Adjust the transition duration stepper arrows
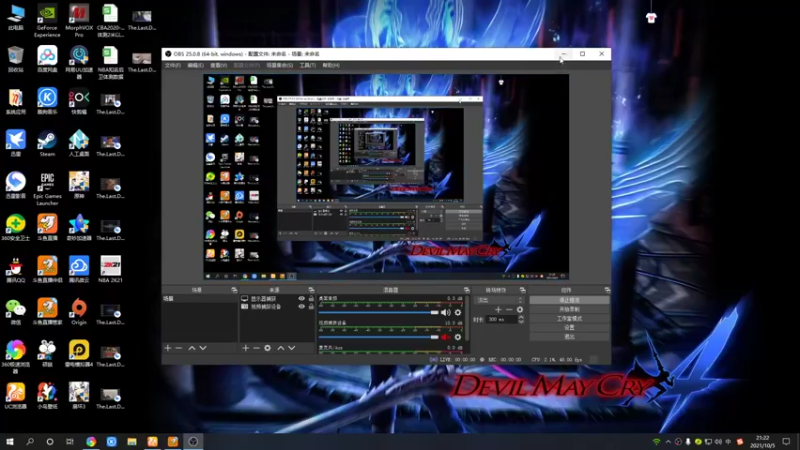800x450 pixels. pos(521,319)
